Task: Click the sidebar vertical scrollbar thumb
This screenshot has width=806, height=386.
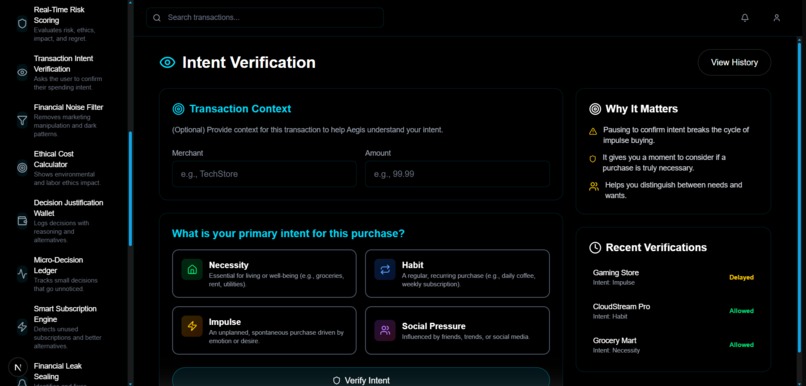Action: 130,189
